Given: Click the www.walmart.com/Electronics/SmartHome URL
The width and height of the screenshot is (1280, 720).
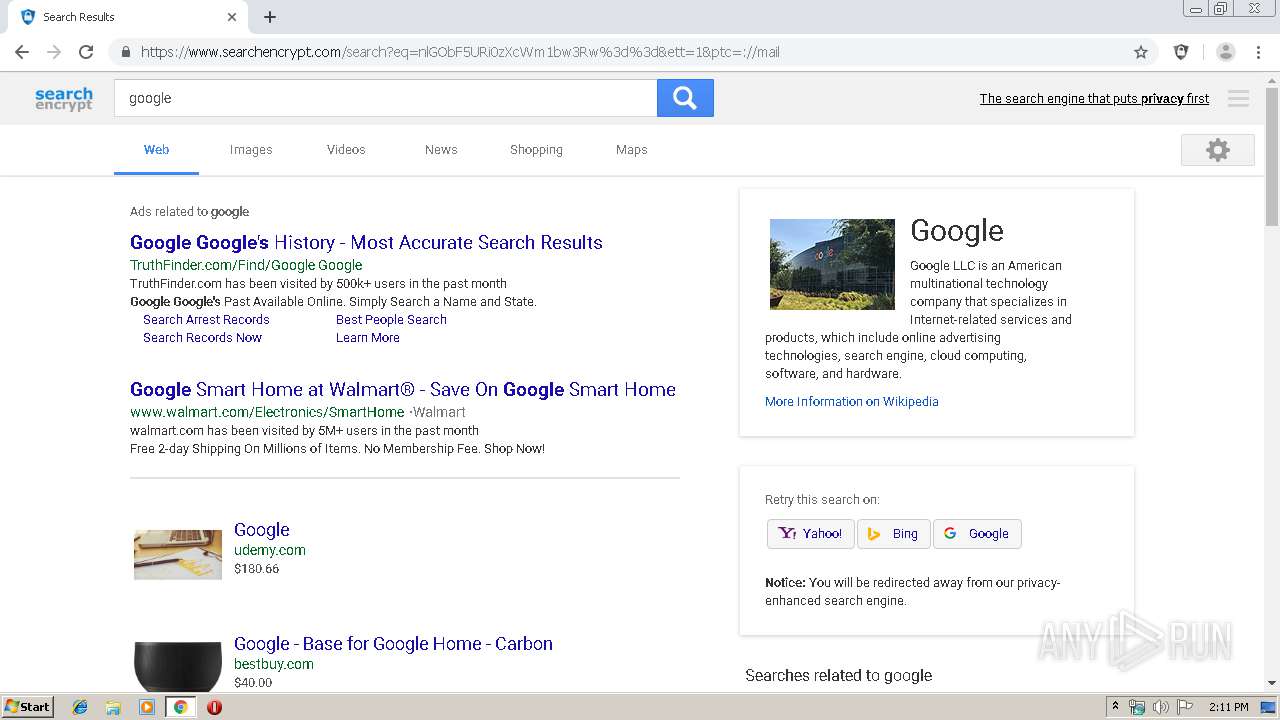Looking at the screenshot, I should tap(267, 412).
